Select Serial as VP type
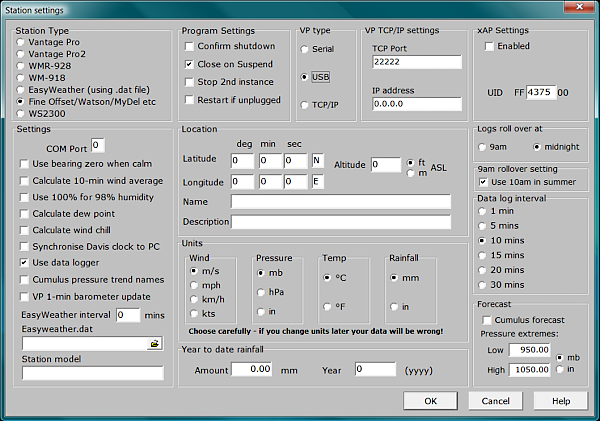The height and width of the screenshot is (421, 600). click(306, 48)
